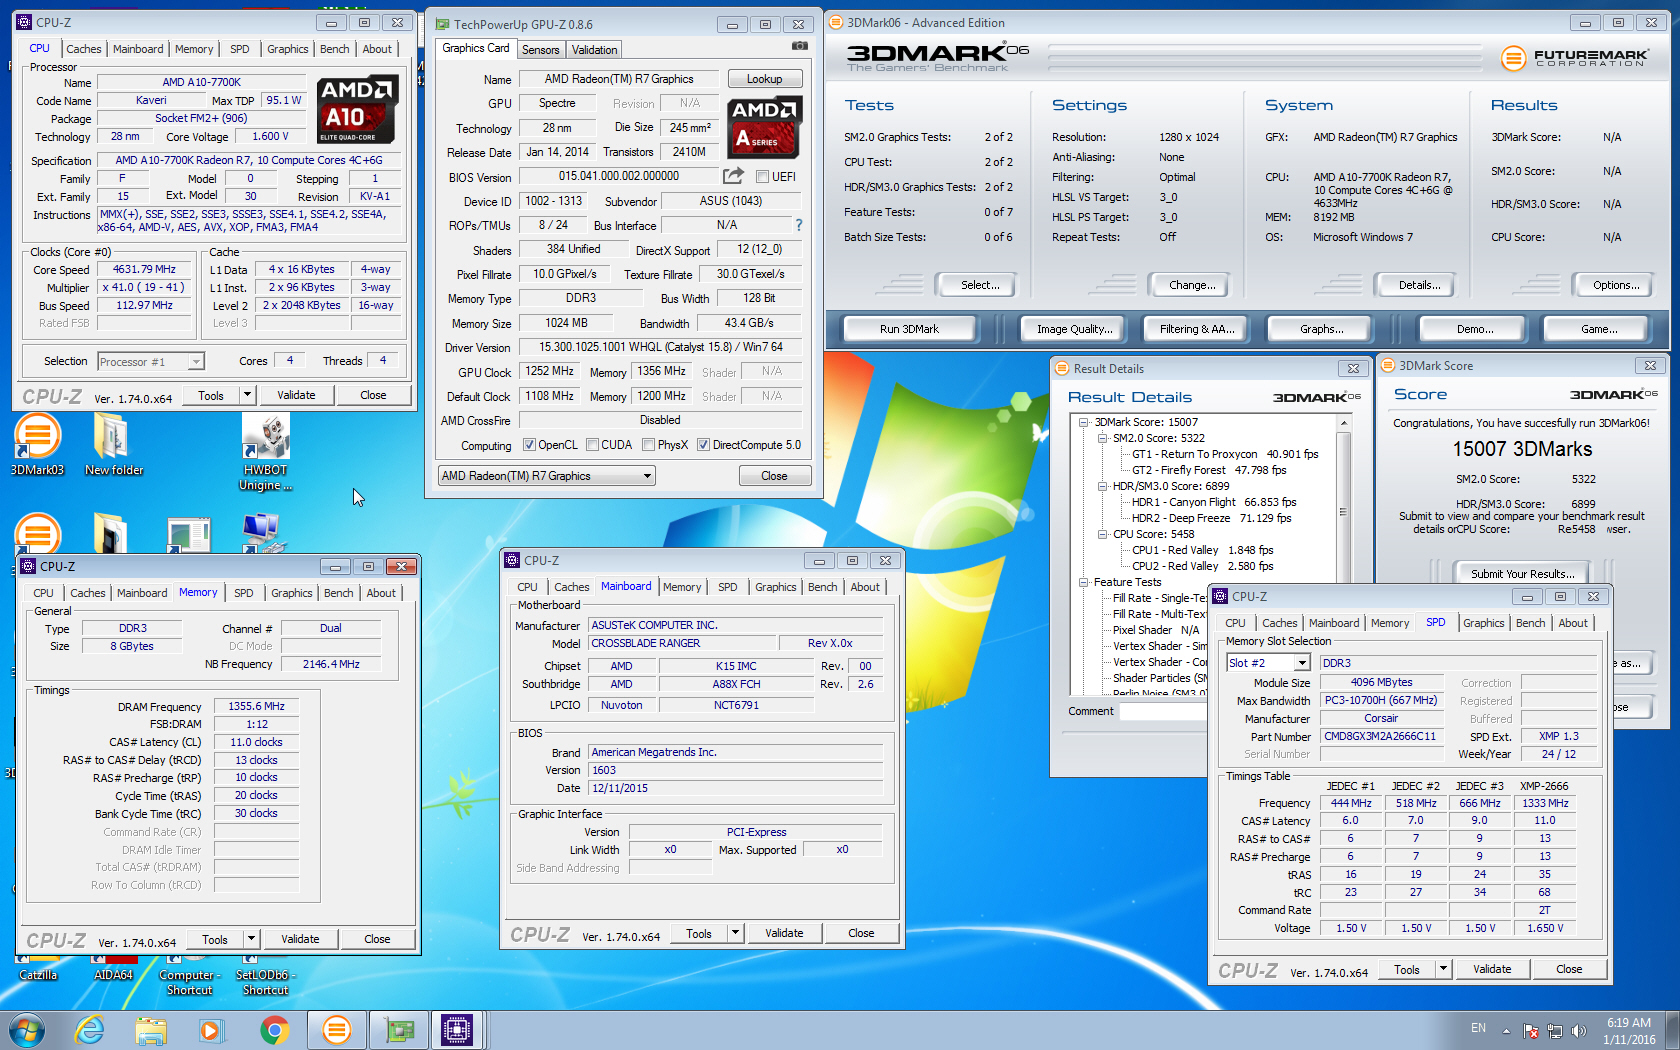Click Validate in the CPU-Z Memory window
The width and height of the screenshot is (1680, 1050).
(x=300, y=939)
